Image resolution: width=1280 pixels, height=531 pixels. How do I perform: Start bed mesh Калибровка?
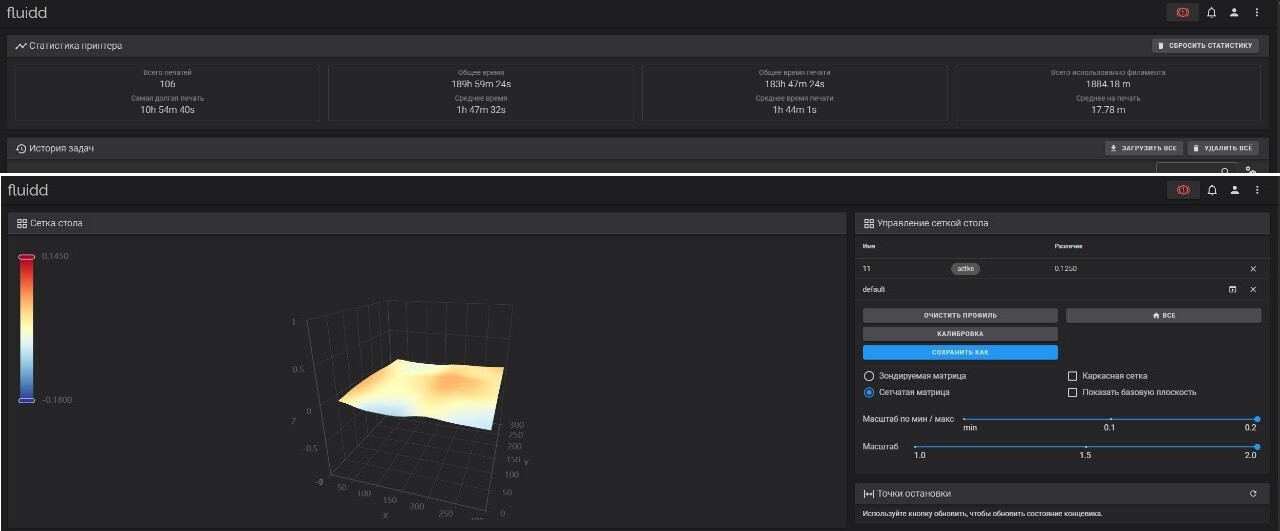pos(960,334)
